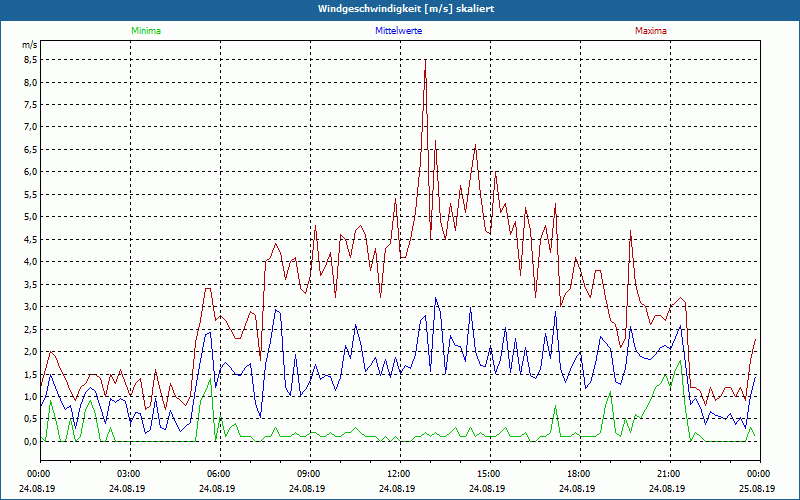
Task: Click the 1,5 y-axis value
Action: point(31,374)
